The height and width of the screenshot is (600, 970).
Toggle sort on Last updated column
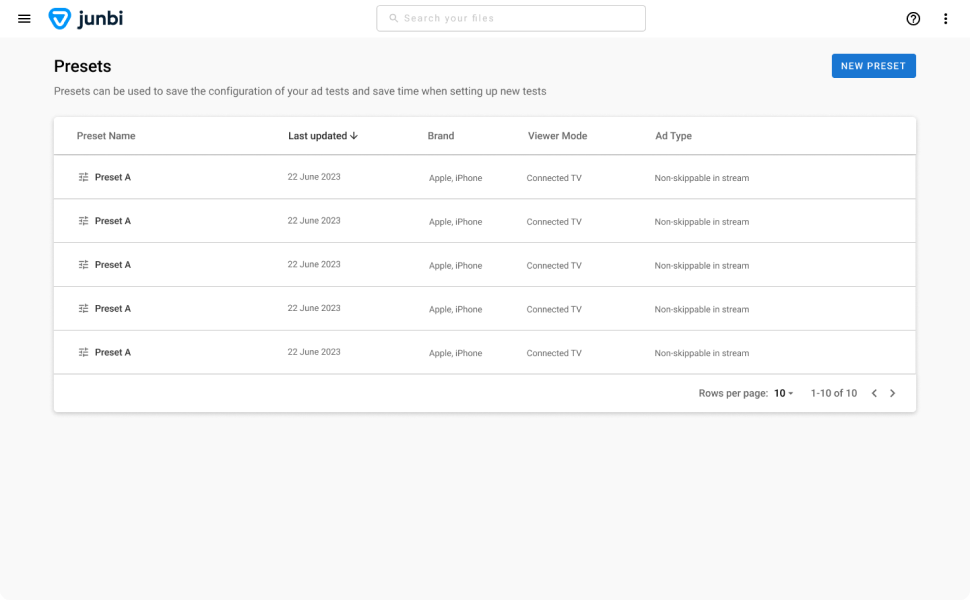click(x=323, y=136)
